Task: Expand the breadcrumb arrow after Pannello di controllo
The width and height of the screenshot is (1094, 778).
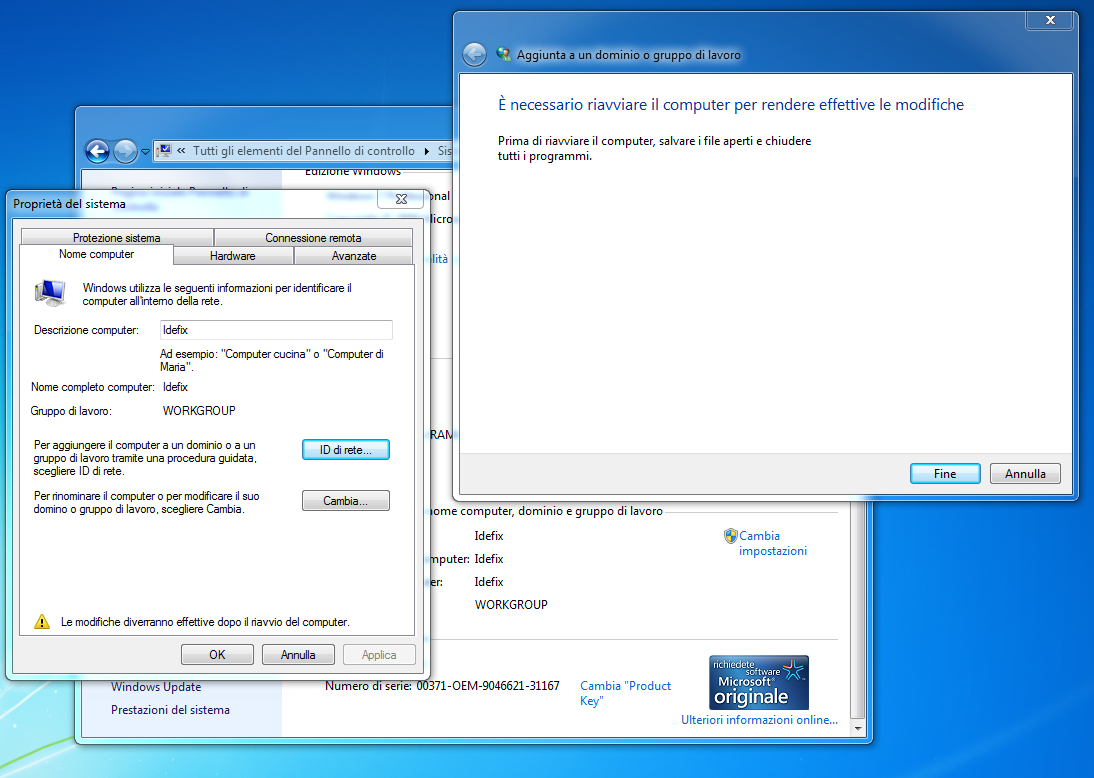Action: pos(427,151)
